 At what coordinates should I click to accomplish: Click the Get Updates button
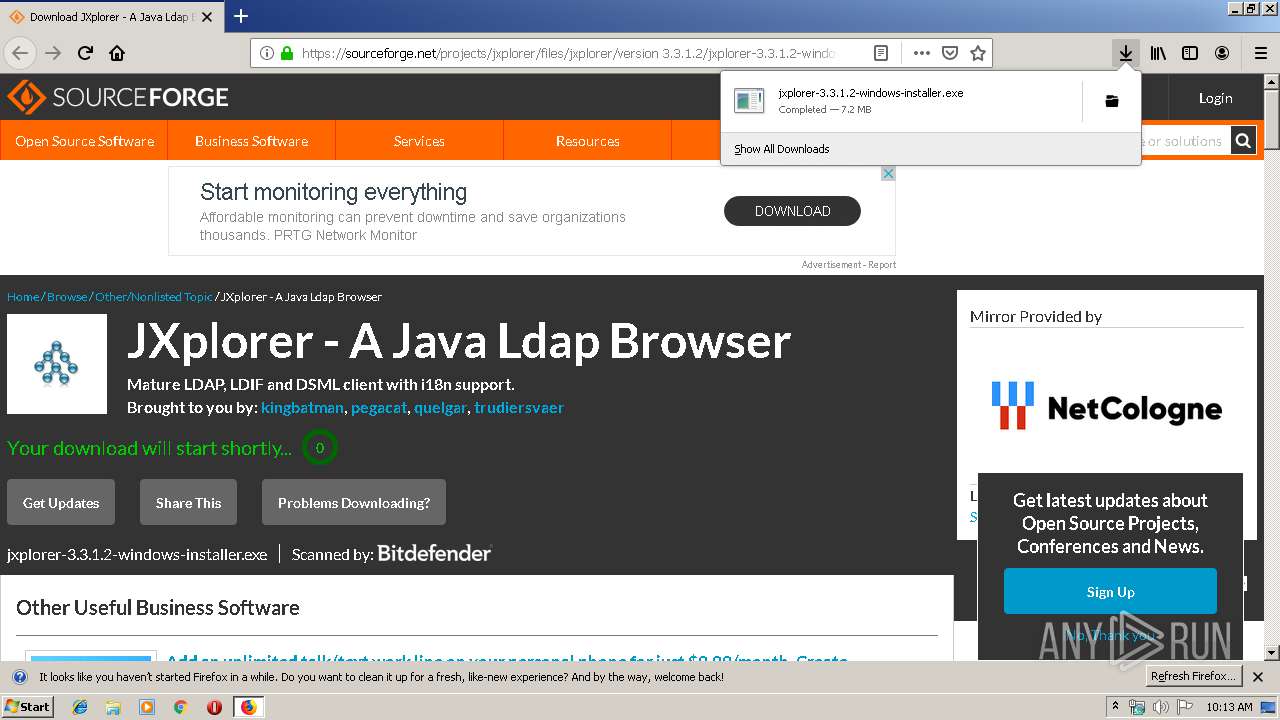61,502
